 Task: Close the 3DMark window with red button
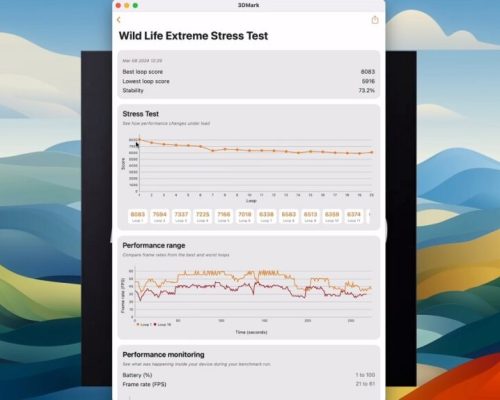click(118, 5)
